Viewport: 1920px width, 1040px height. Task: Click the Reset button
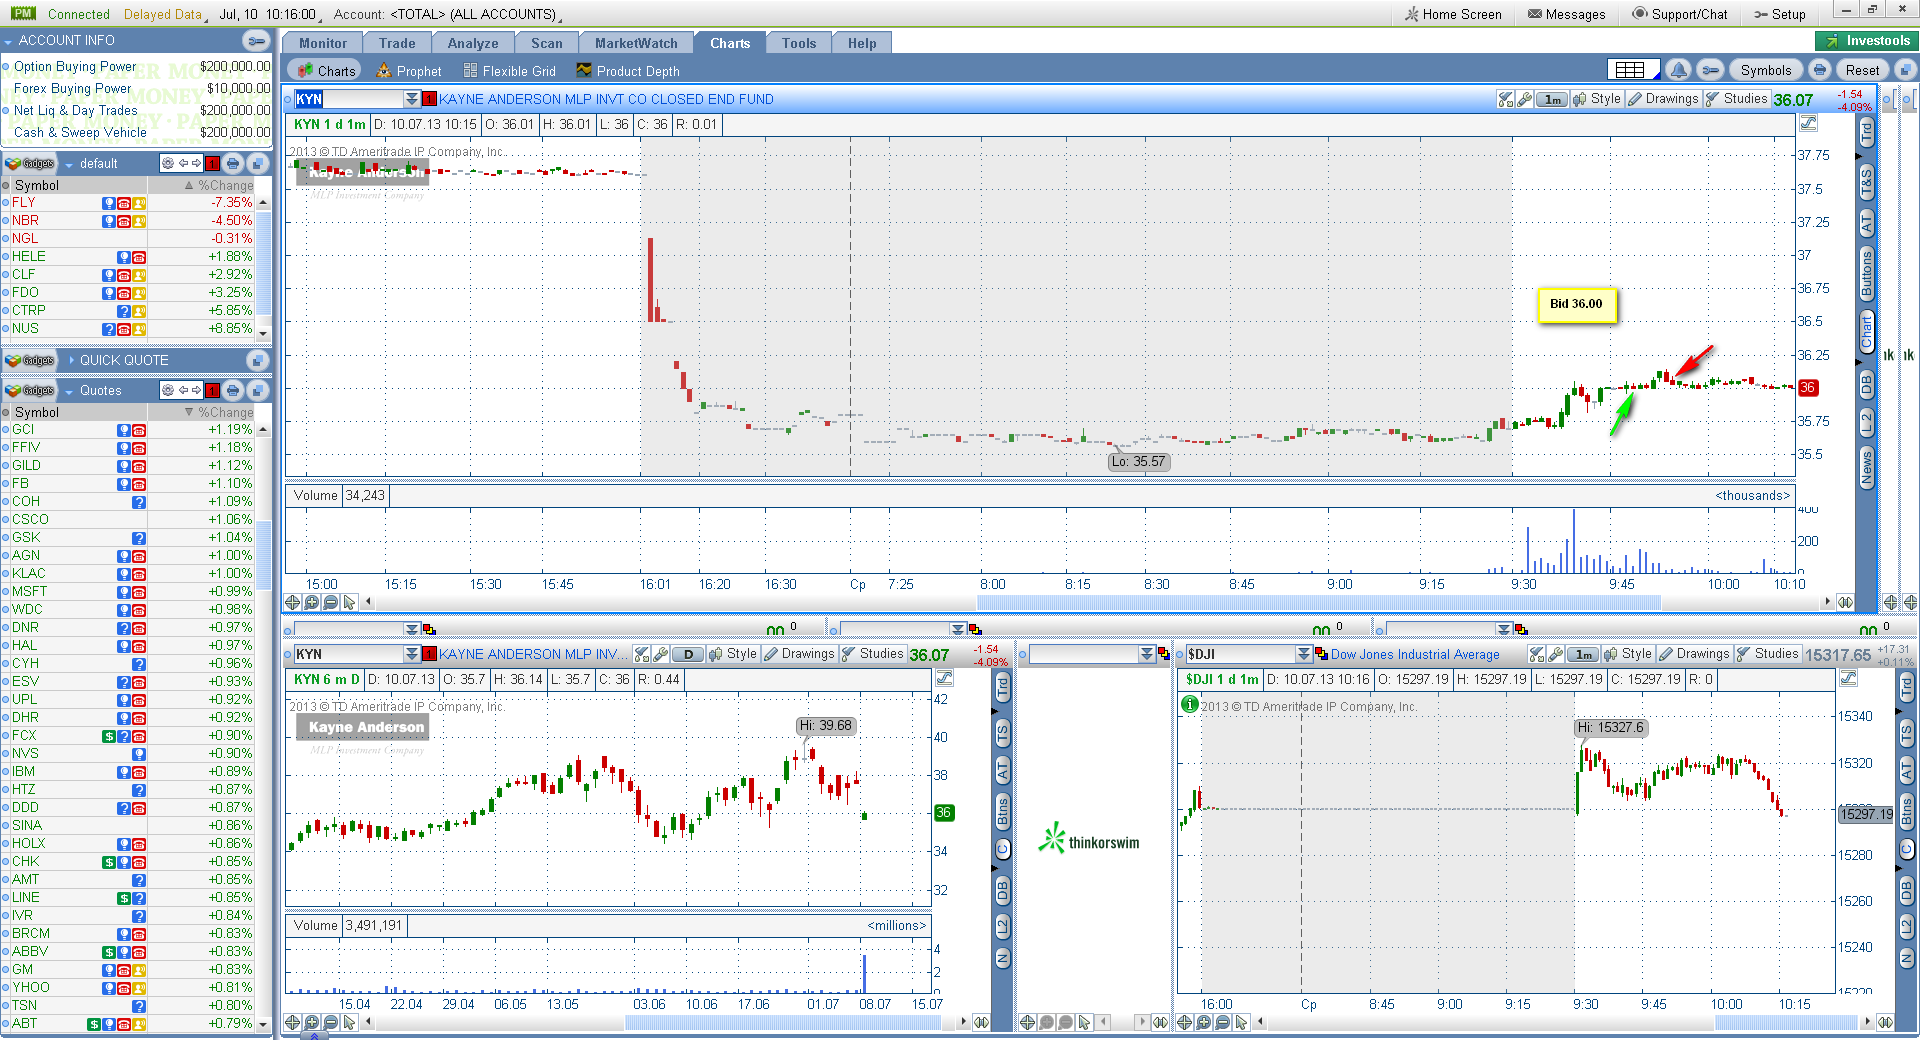pos(1862,70)
